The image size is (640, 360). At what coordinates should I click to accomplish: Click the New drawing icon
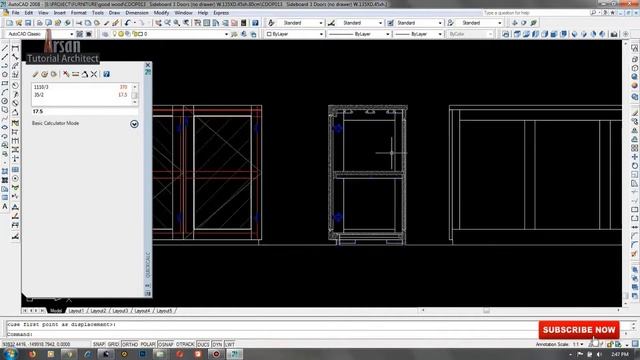click(9, 23)
